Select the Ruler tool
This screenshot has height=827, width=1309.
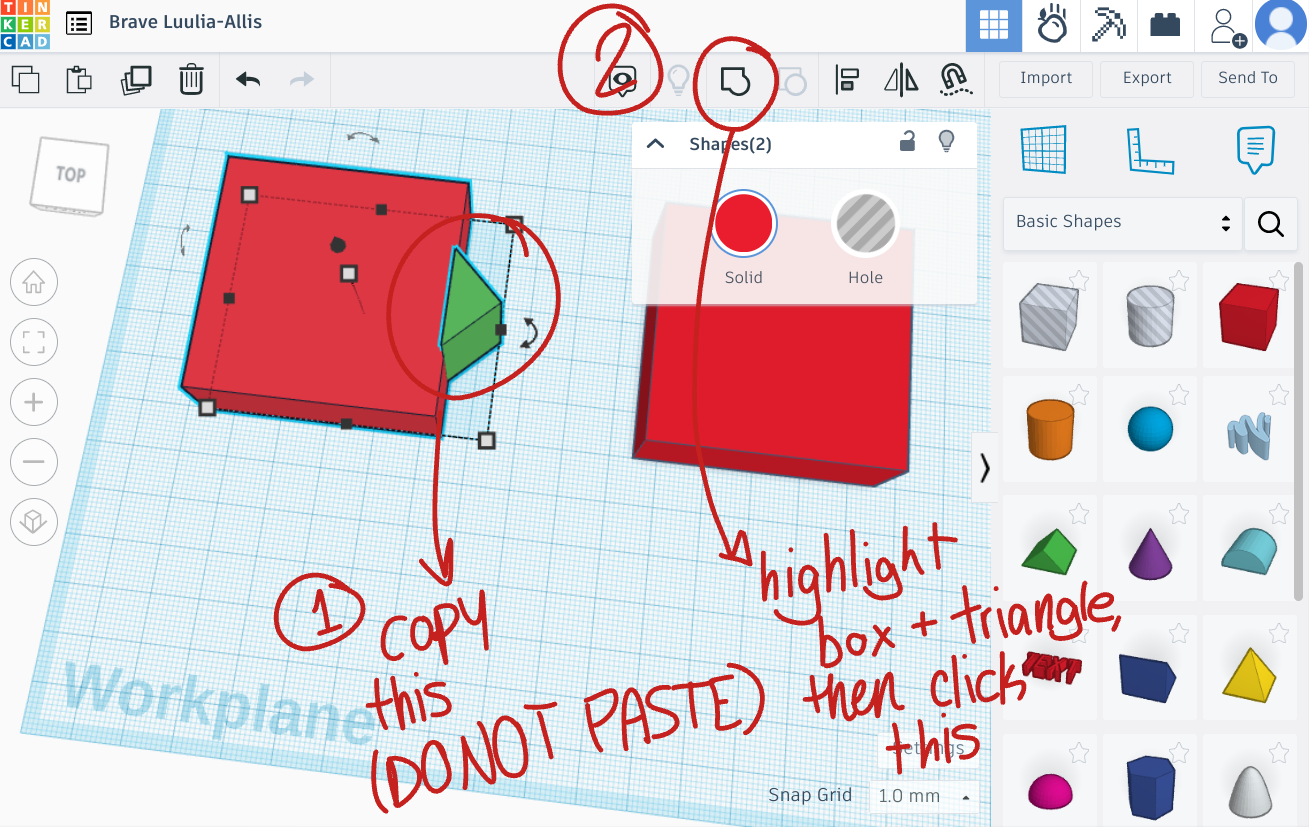1150,150
